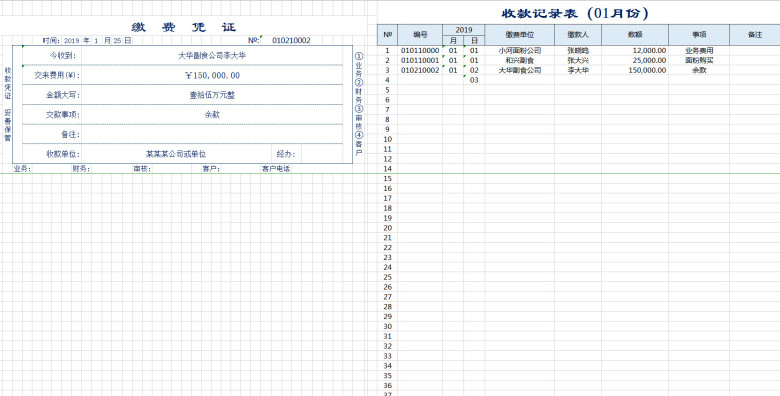Select the 金额大写 label cell
The image size is (780, 396).
[x=63, y=95]
